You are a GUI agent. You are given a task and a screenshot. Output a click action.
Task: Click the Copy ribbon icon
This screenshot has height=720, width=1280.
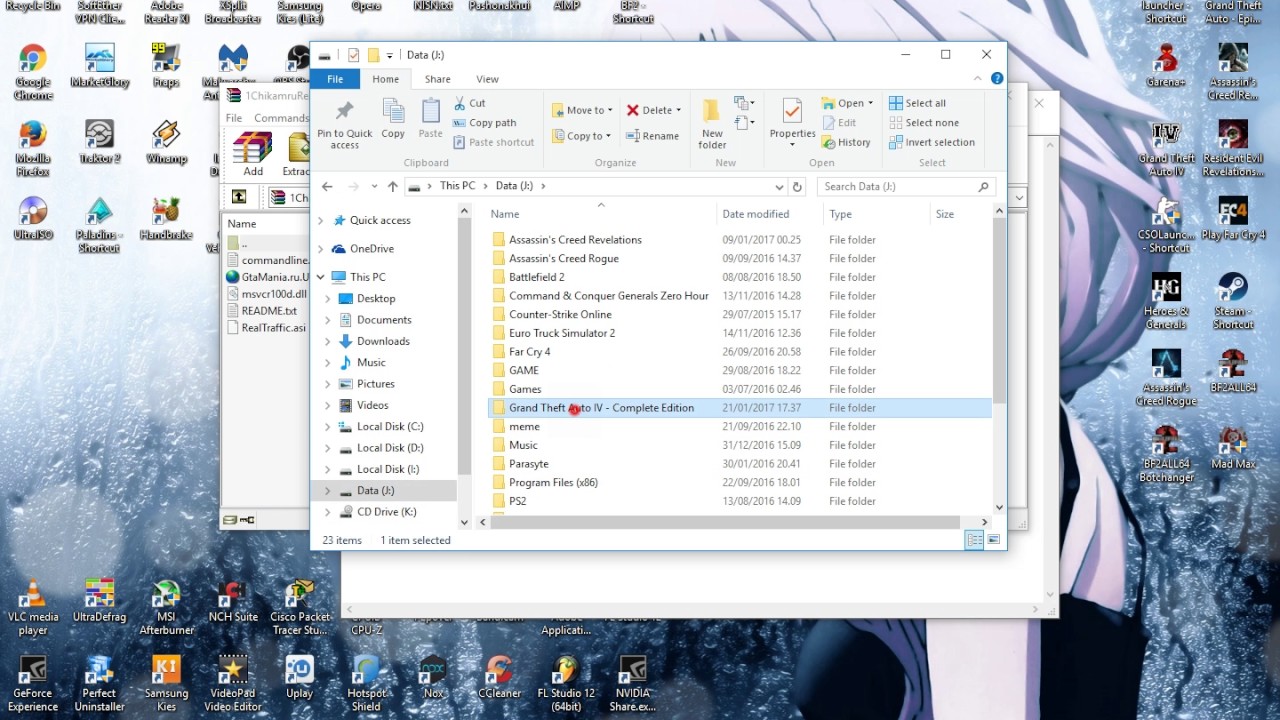pyautogui.click(x=393, y=112)
